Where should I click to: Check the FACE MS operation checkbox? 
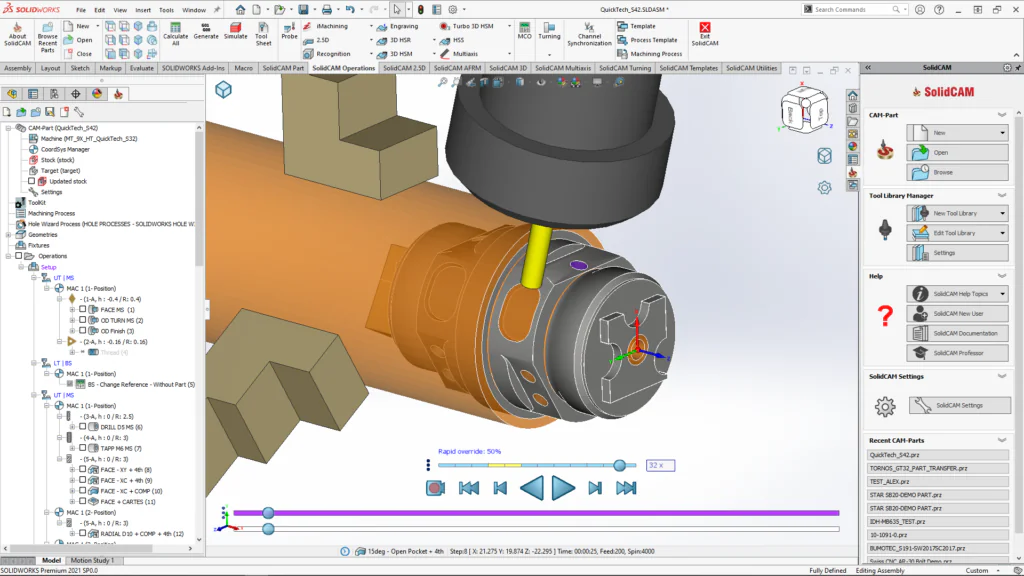click(x=83, y=310)
